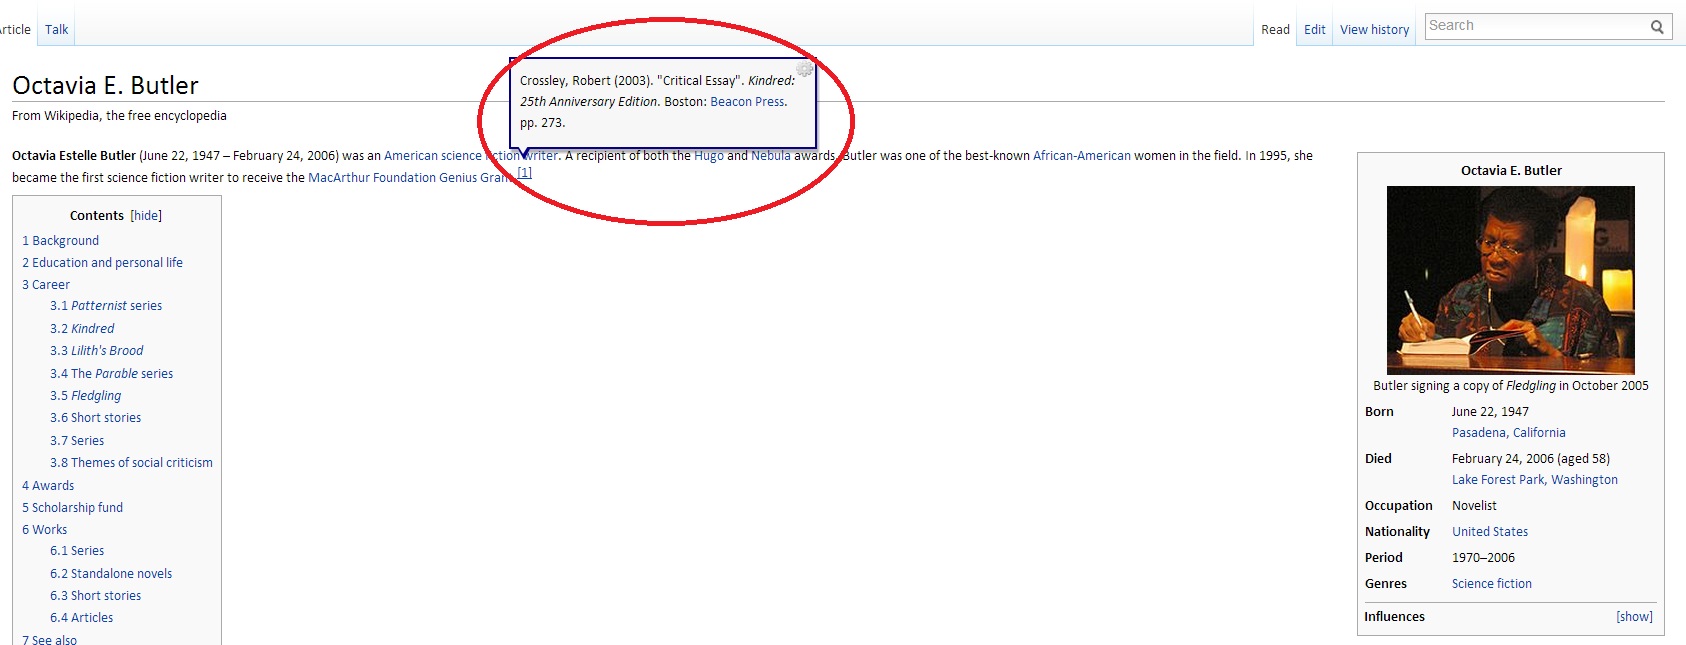The image size is (1686, 645).
Task: Show the Influences section in infobox
Action: point(1634,617)
